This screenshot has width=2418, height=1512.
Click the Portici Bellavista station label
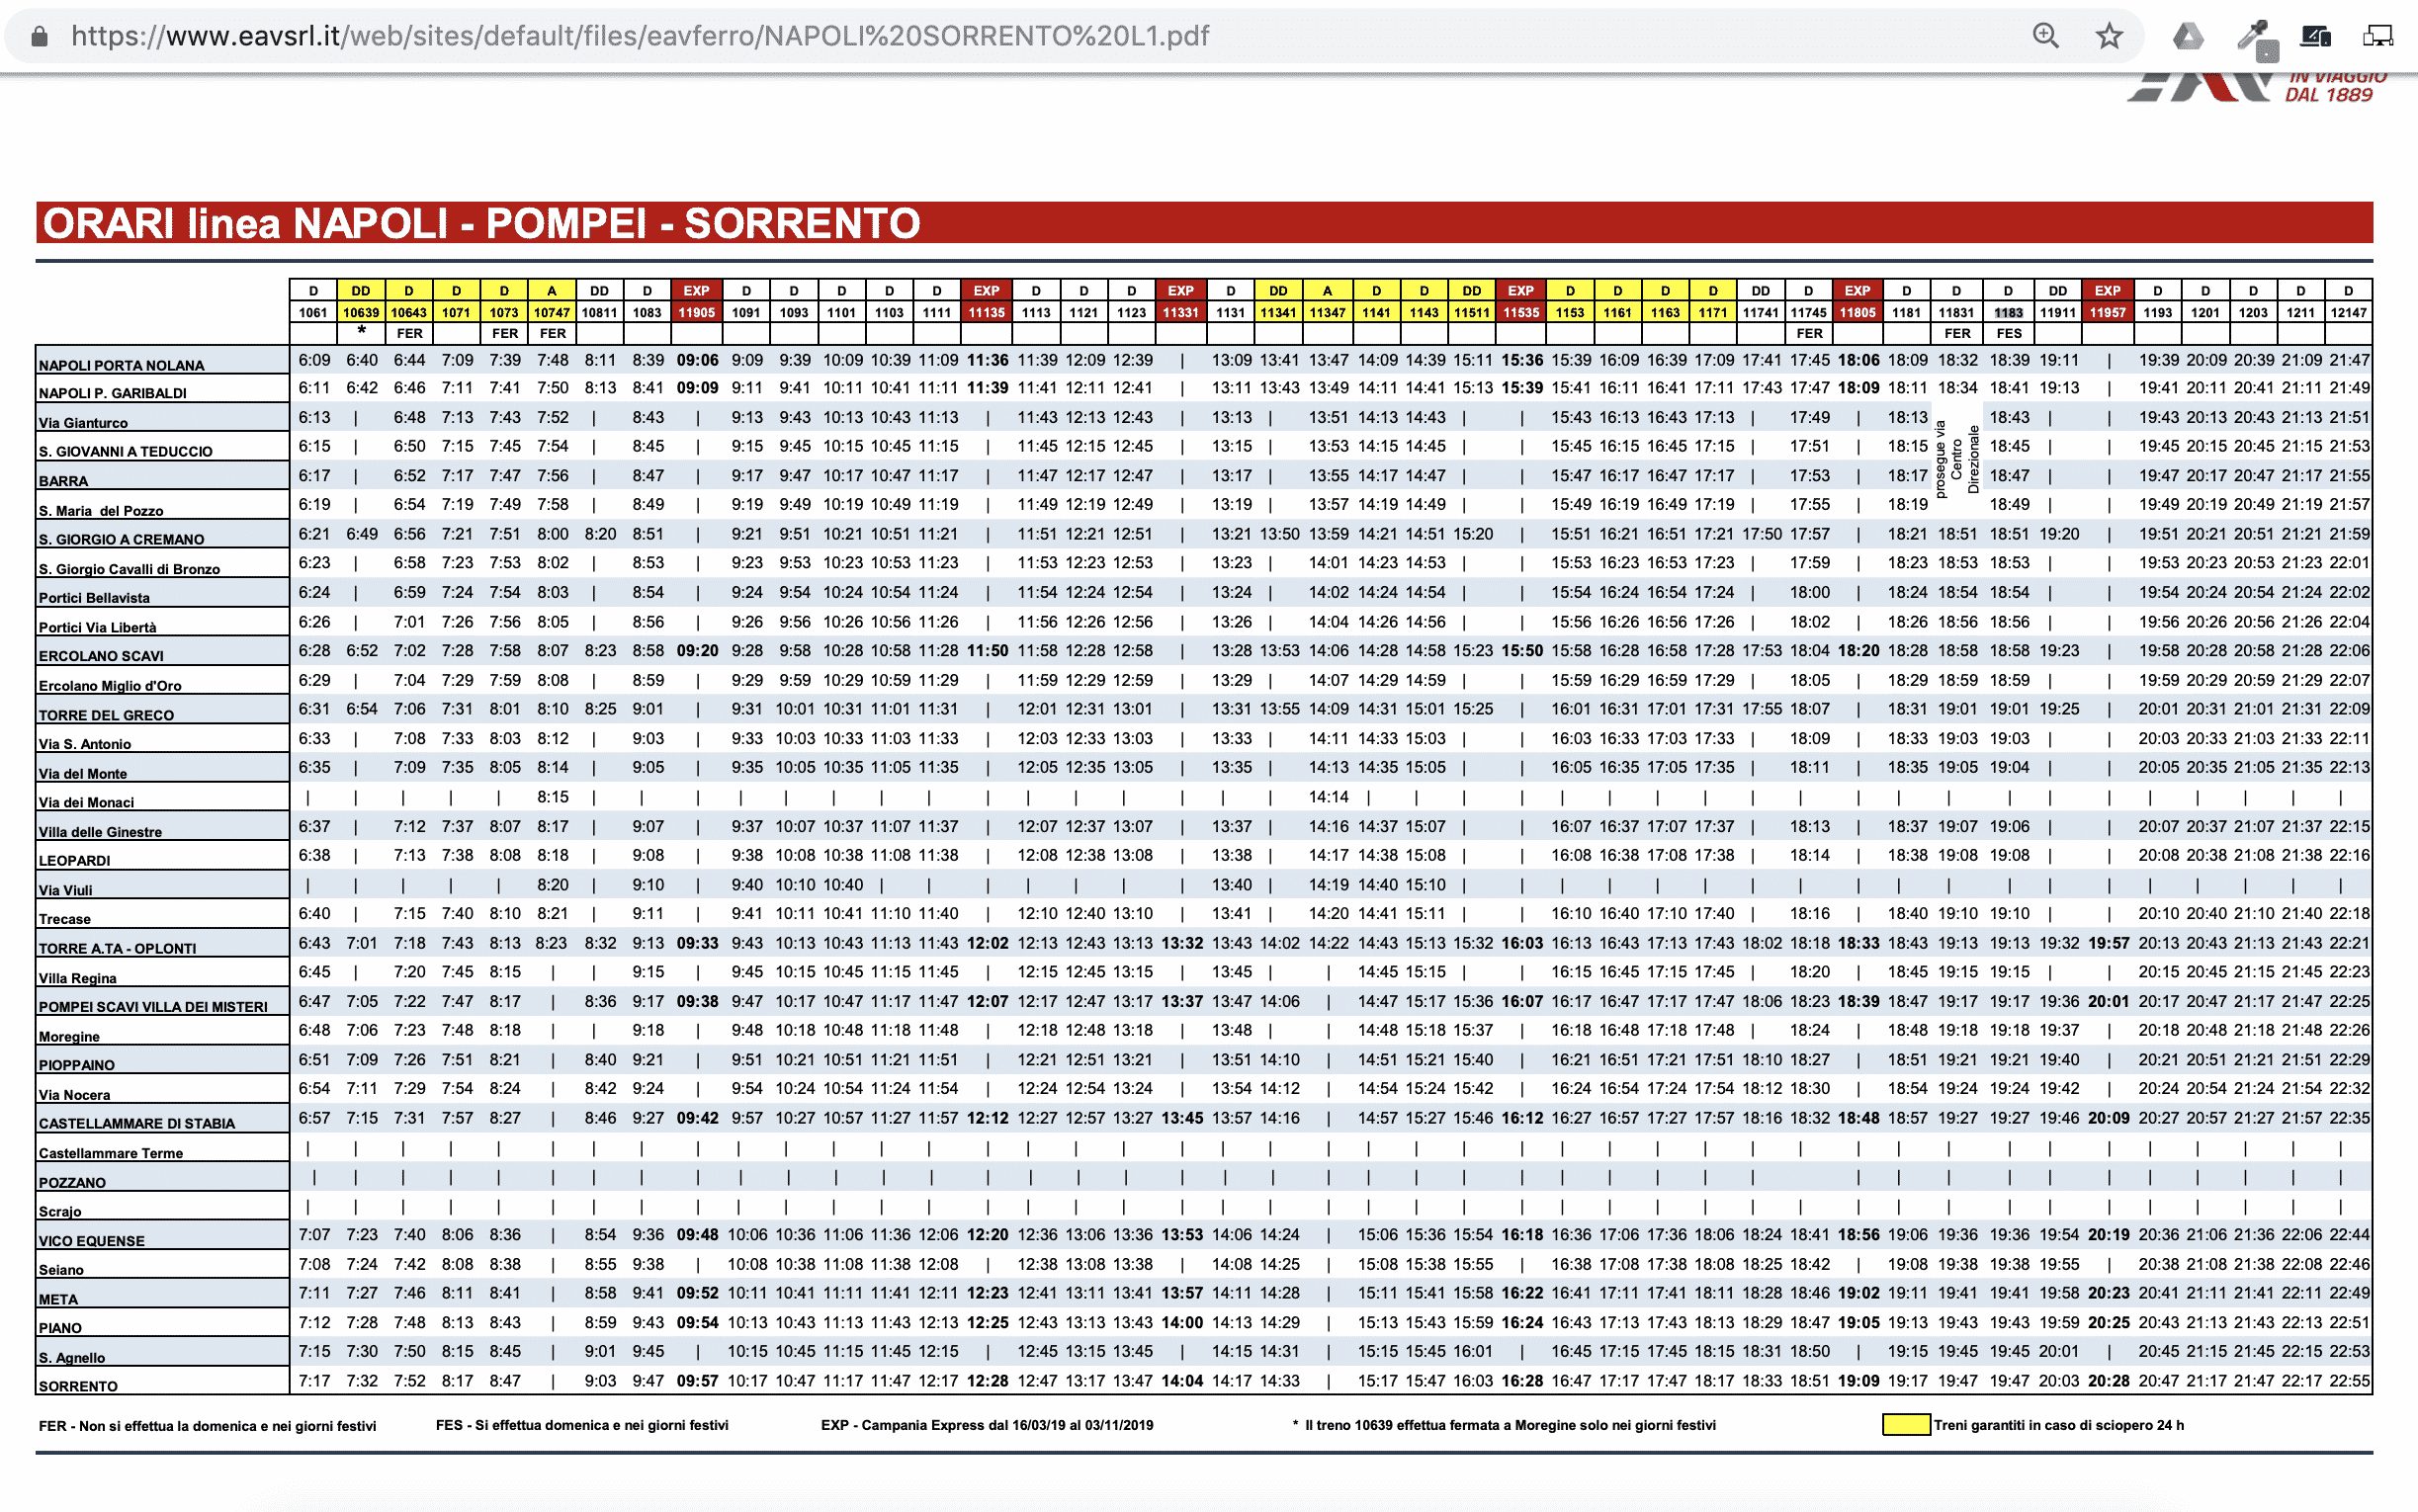click(94, 598)
